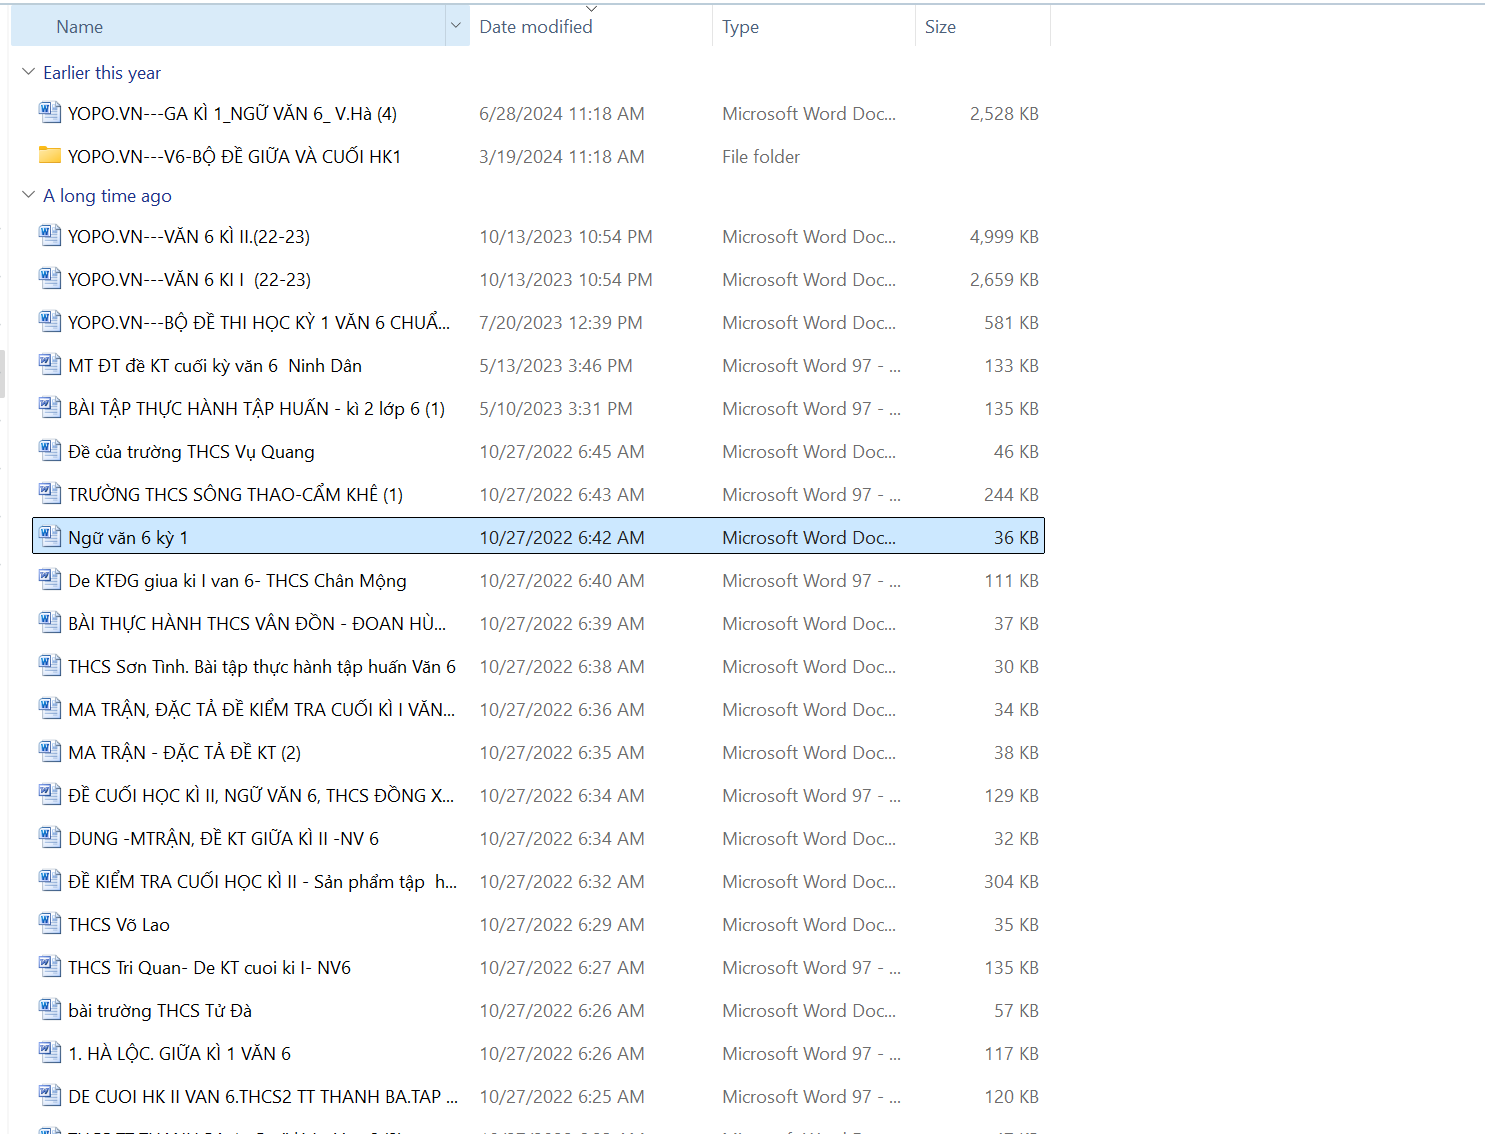The image size is (1485, 1139).
Task: Click size value '117 KB'
Action: pos(1011,1054)
